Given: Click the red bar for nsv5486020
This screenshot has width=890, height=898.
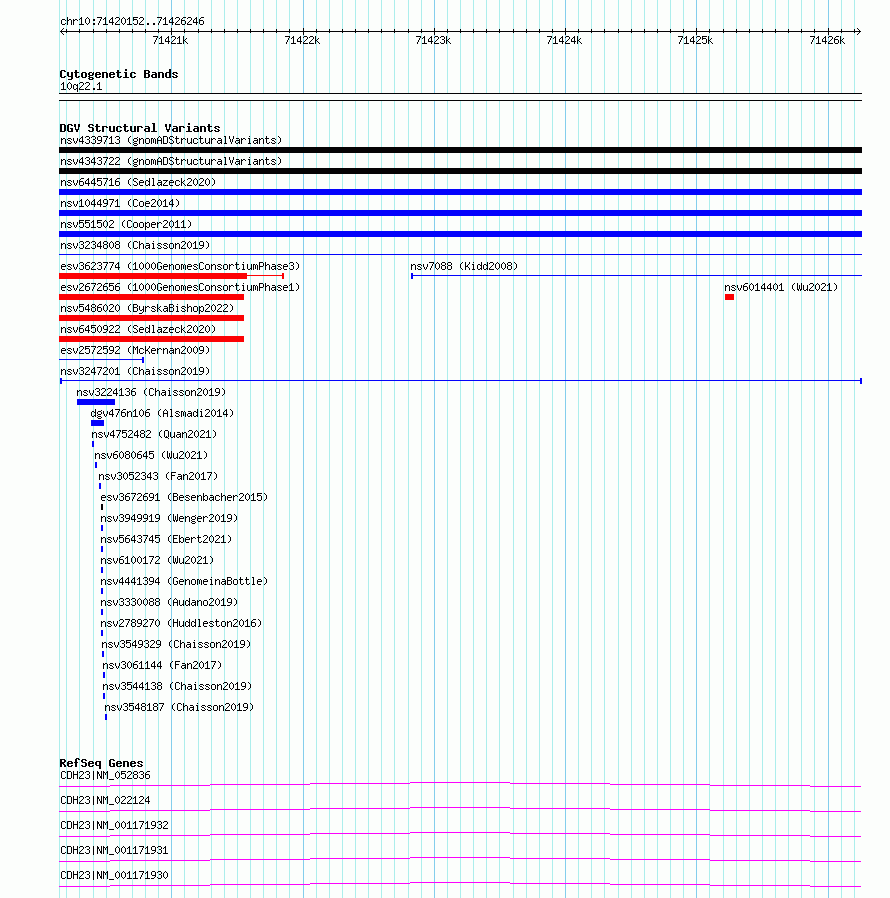Looking at the screenshot, I should (152, 318).
